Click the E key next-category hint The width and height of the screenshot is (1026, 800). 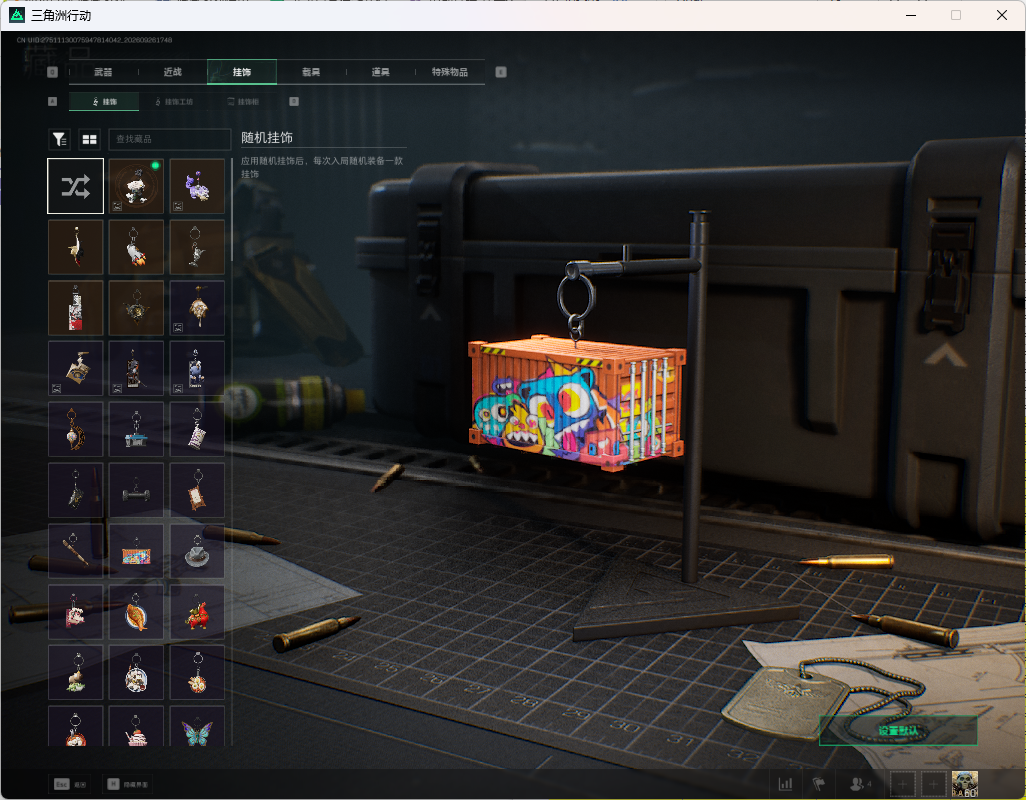(501, 72)
